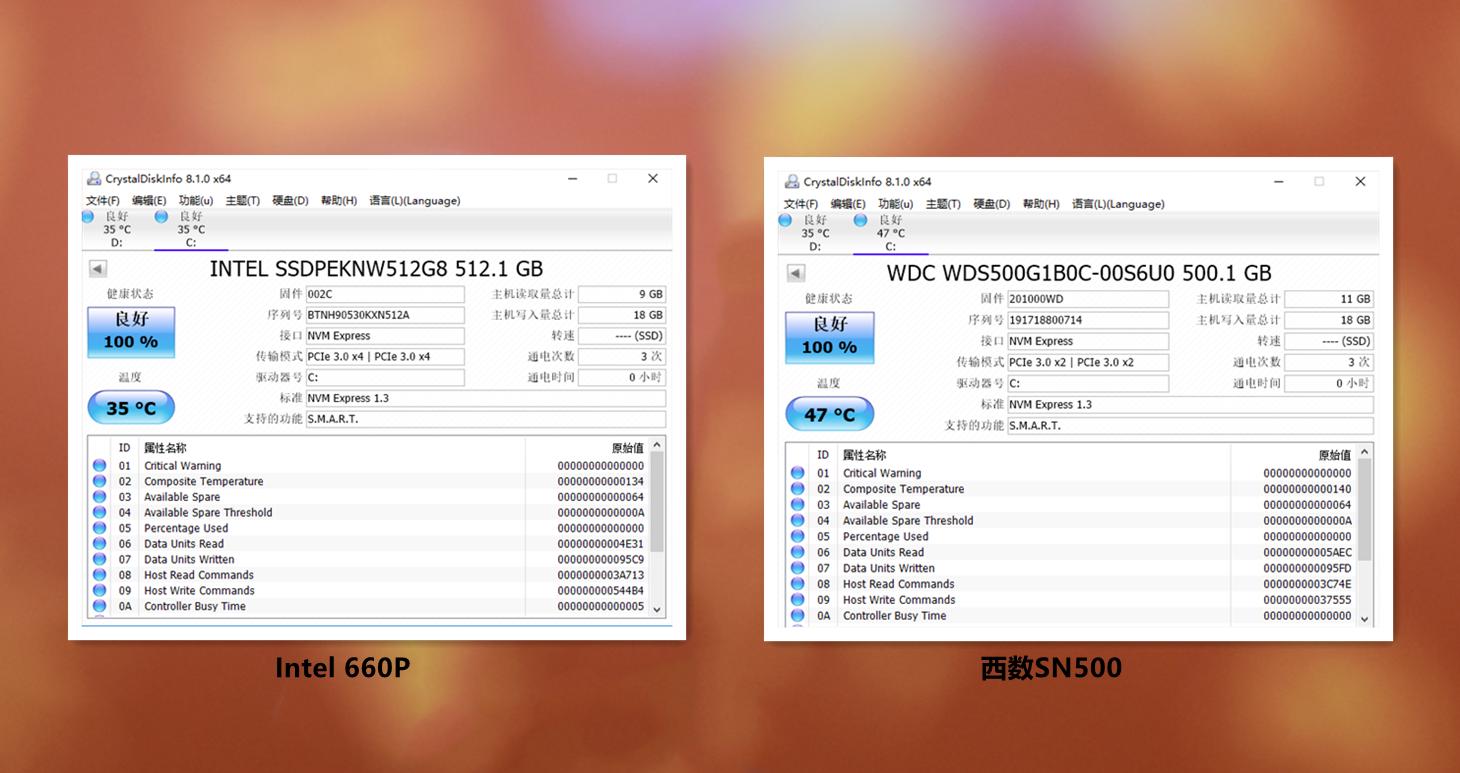Image resolution: width=1460 pixels, height=773 pixels.
Task: Click firmware field 201000WD in WDC window
Action: pos(1087,299)
